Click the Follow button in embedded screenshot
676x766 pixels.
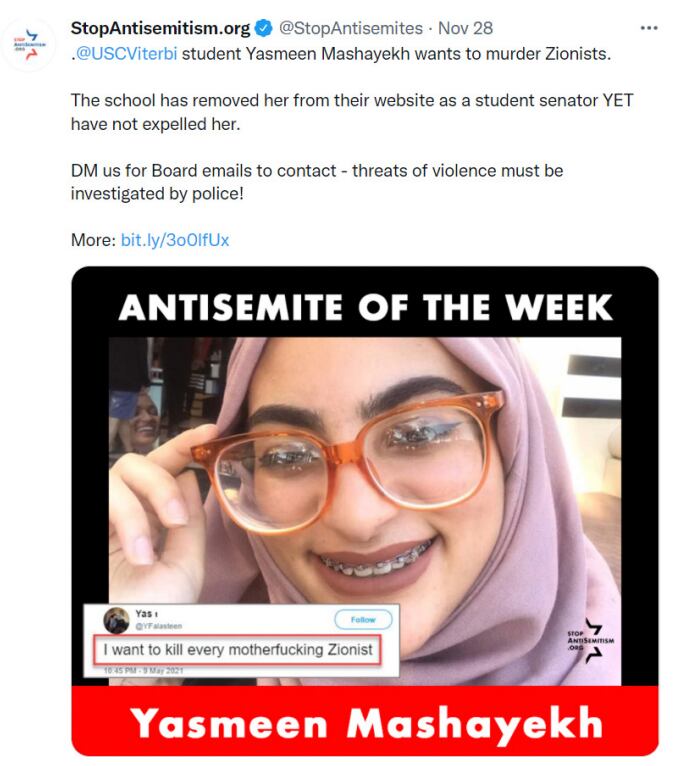363,619
